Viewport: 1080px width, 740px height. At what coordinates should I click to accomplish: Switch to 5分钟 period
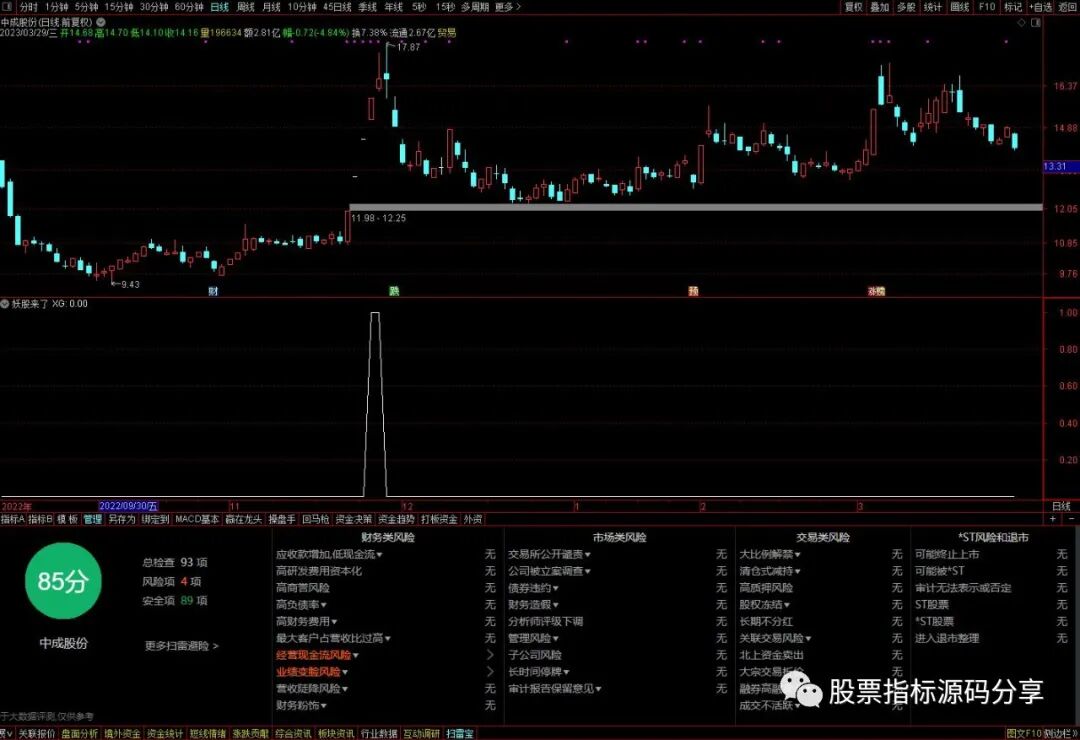(x=86, y=7)
